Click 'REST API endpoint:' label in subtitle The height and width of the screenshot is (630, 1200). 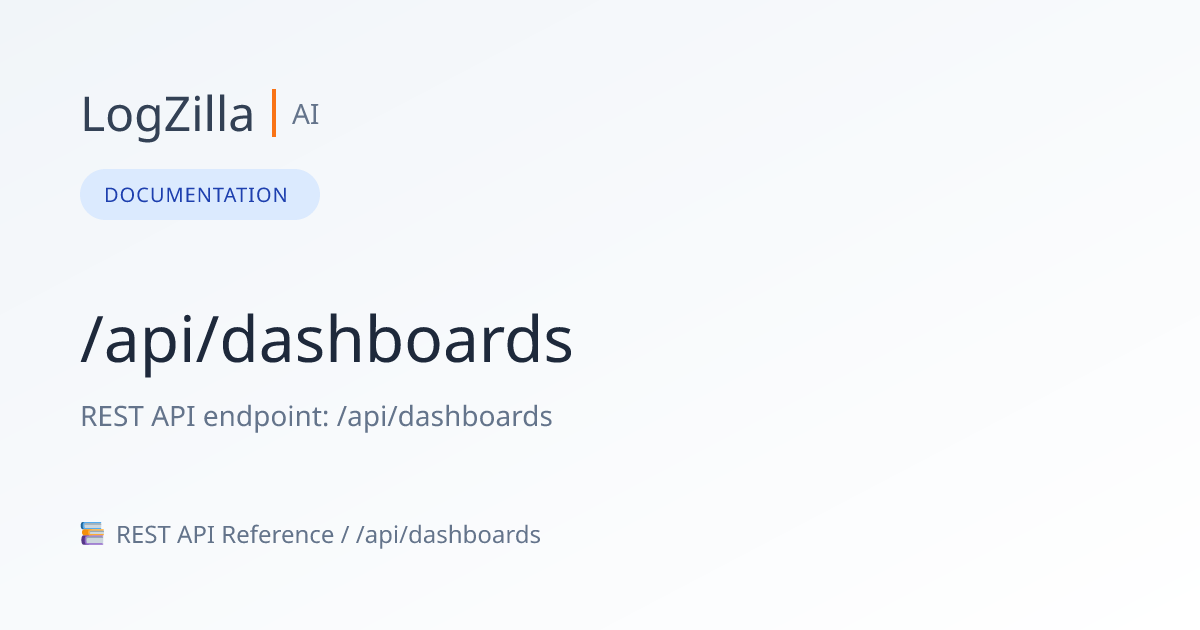pyautogui.click(x=205, y=416)
